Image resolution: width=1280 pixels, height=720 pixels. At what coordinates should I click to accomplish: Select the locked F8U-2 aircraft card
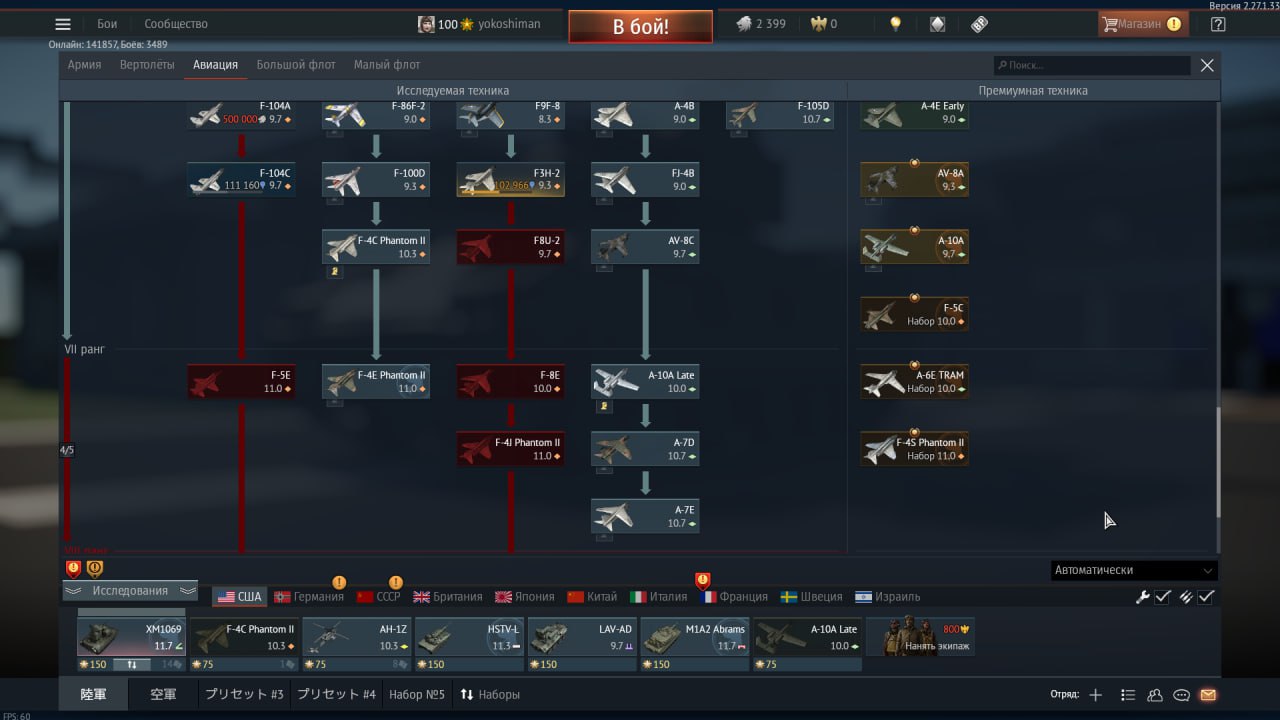(x=511, y=247)
